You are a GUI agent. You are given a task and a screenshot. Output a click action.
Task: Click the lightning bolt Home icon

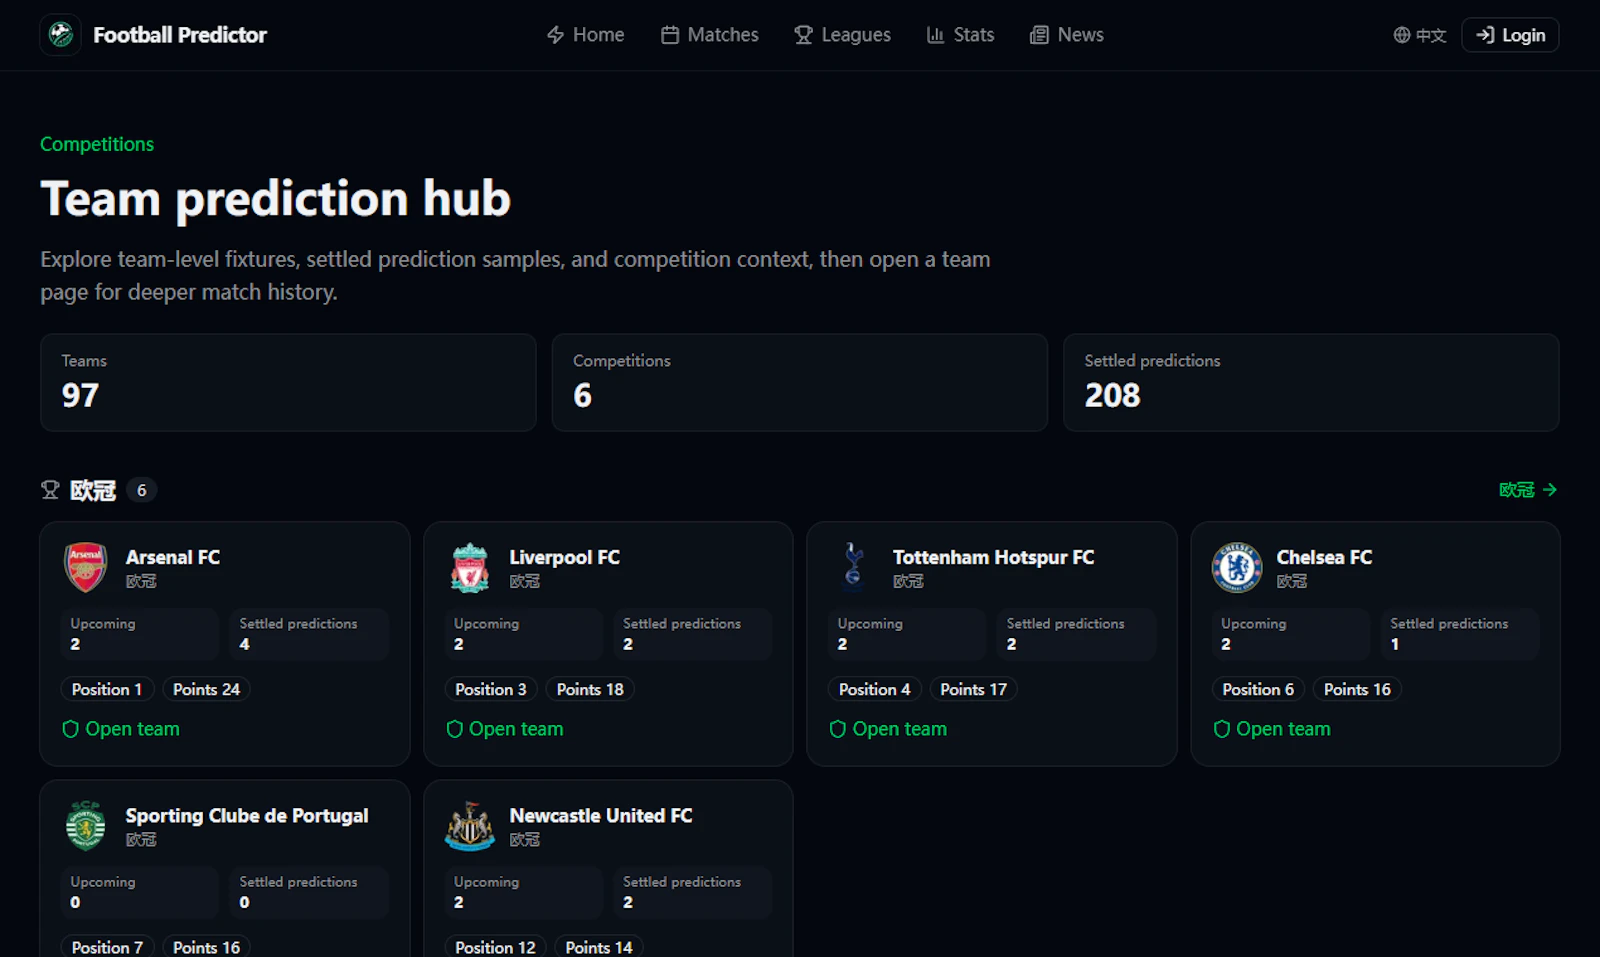(x=555, y=35)
